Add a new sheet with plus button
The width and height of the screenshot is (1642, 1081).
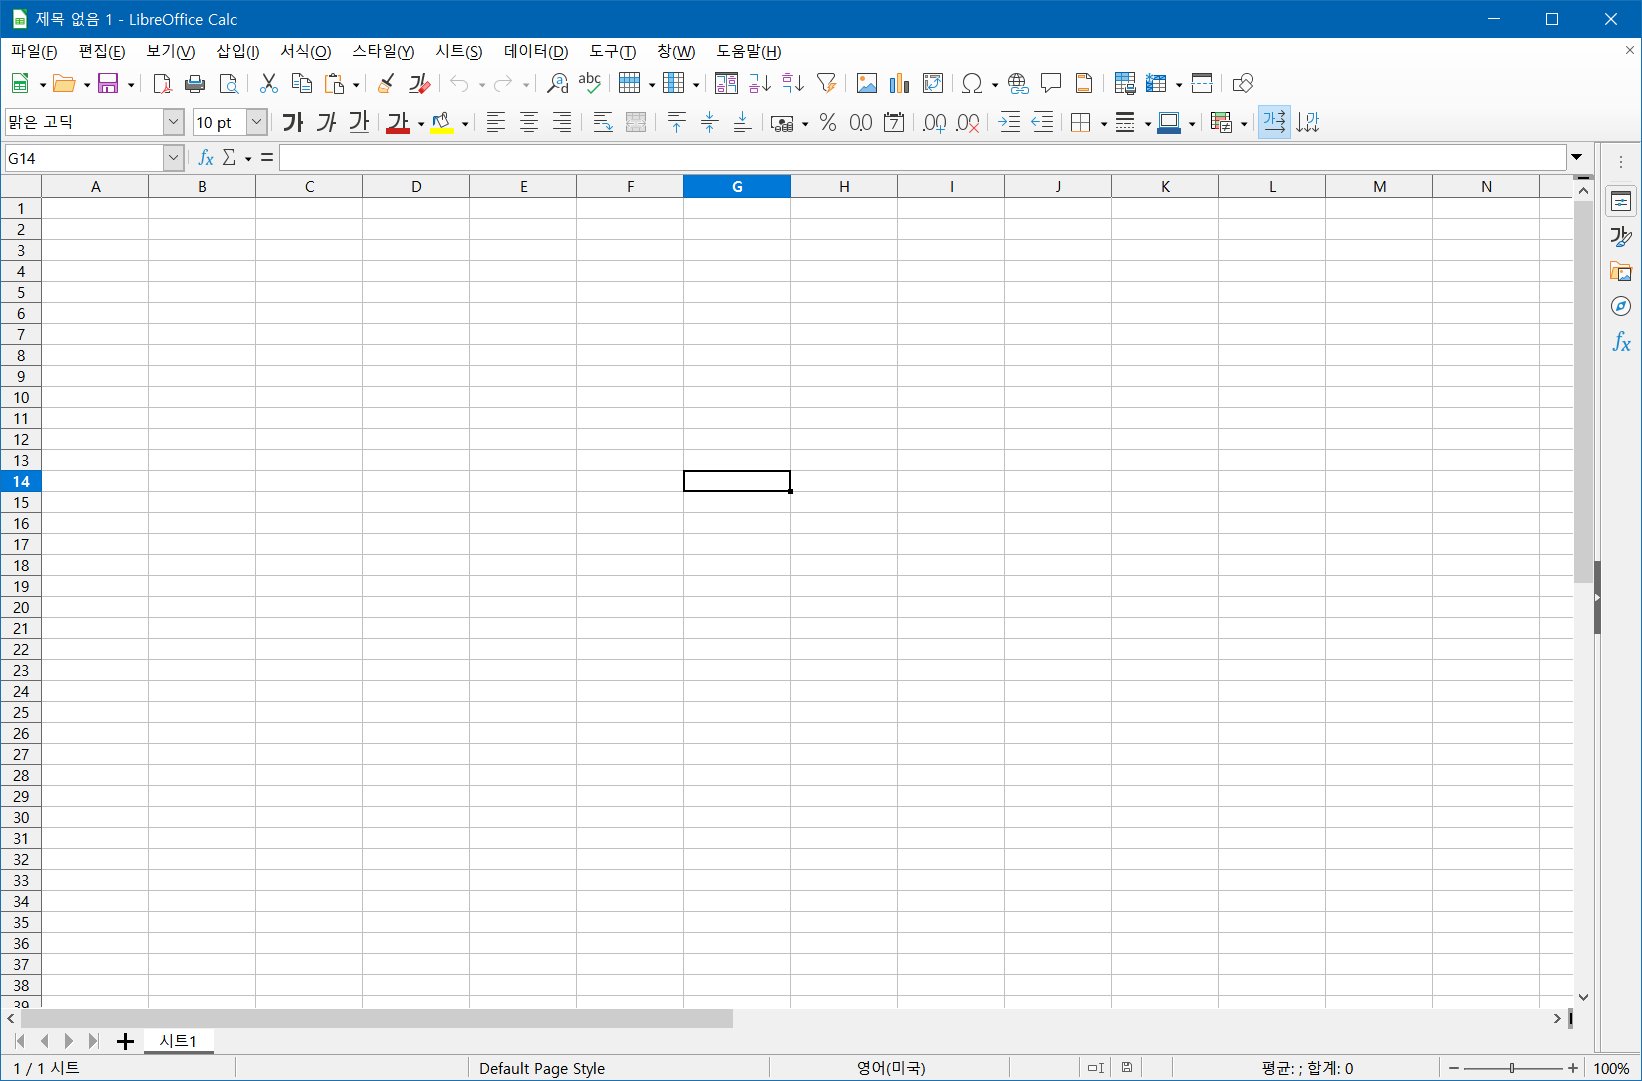click(125, 1041)
